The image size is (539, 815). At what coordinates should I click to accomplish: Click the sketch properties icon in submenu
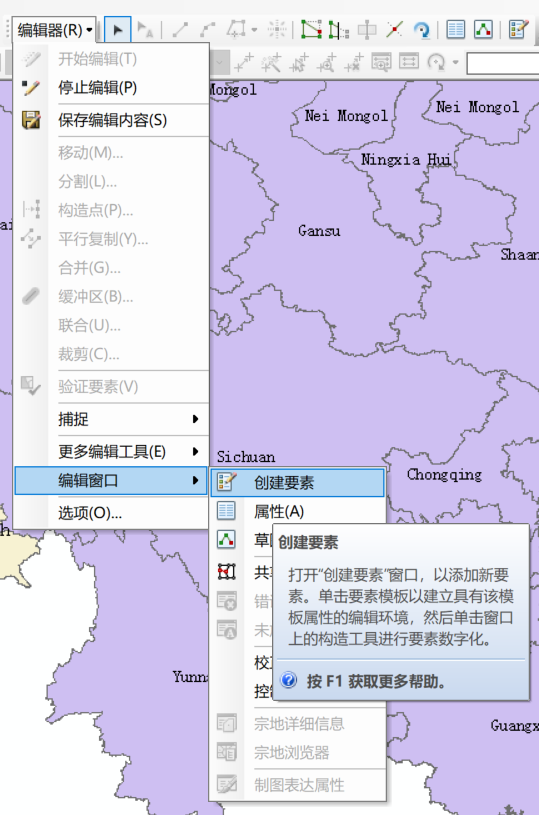tap(227, 540)
